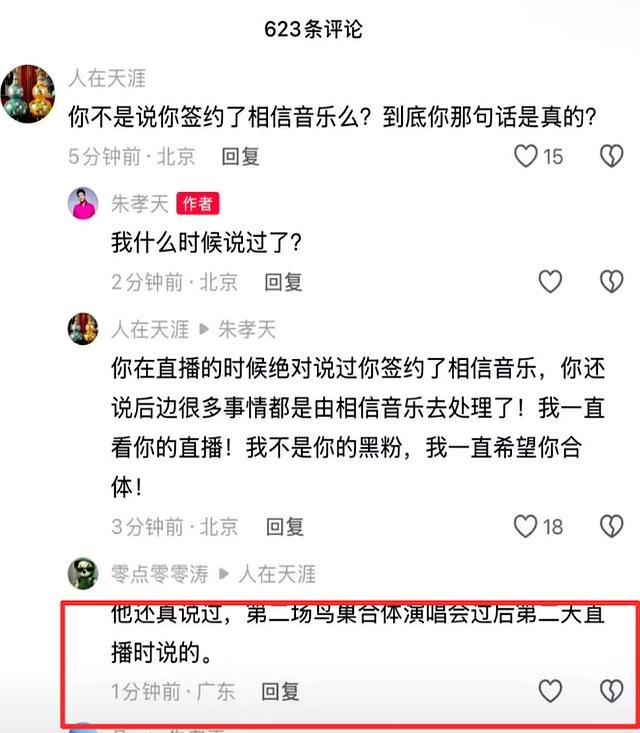This screenshot has height=733, width=640.
Task: Open 人在天涯's gourd profile avatar
Action: [x=28, y=94]
